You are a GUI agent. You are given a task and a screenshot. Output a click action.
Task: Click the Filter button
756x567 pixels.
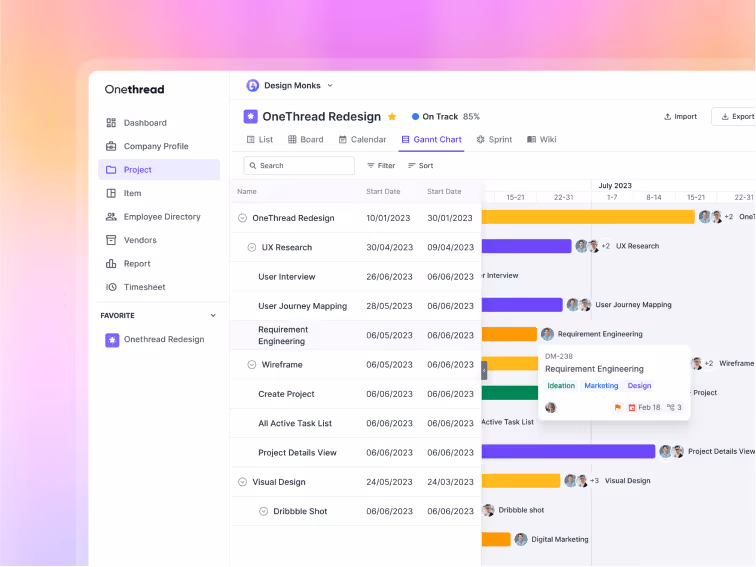coord(381,166)
